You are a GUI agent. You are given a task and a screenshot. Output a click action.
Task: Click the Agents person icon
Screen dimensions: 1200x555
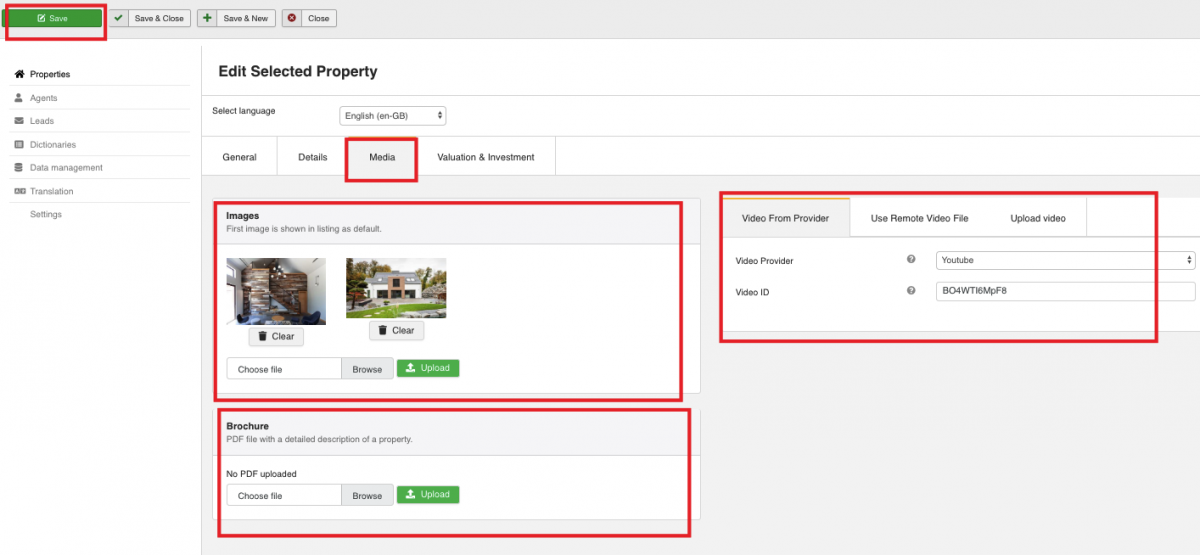(x=19, y=98)
